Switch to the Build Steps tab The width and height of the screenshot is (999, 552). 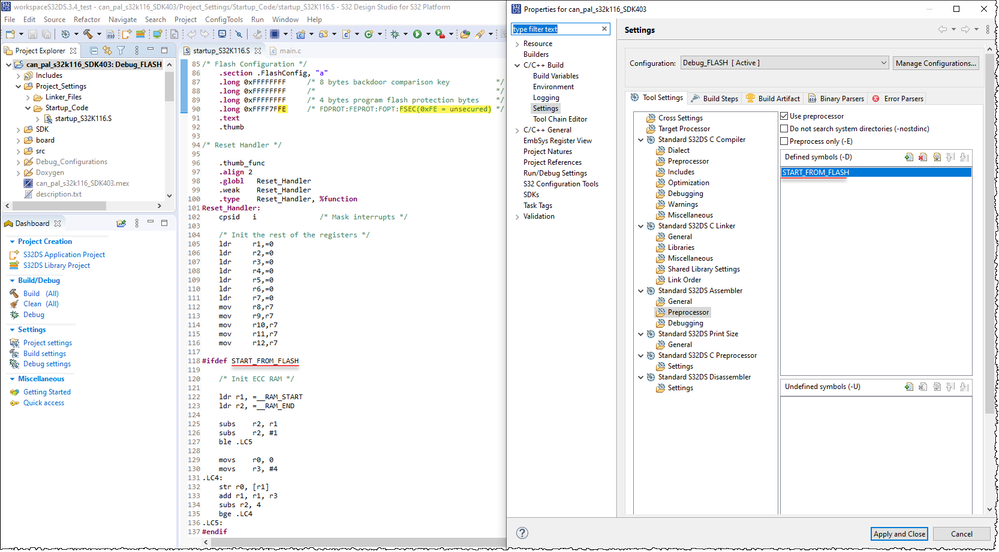[714, 98]
